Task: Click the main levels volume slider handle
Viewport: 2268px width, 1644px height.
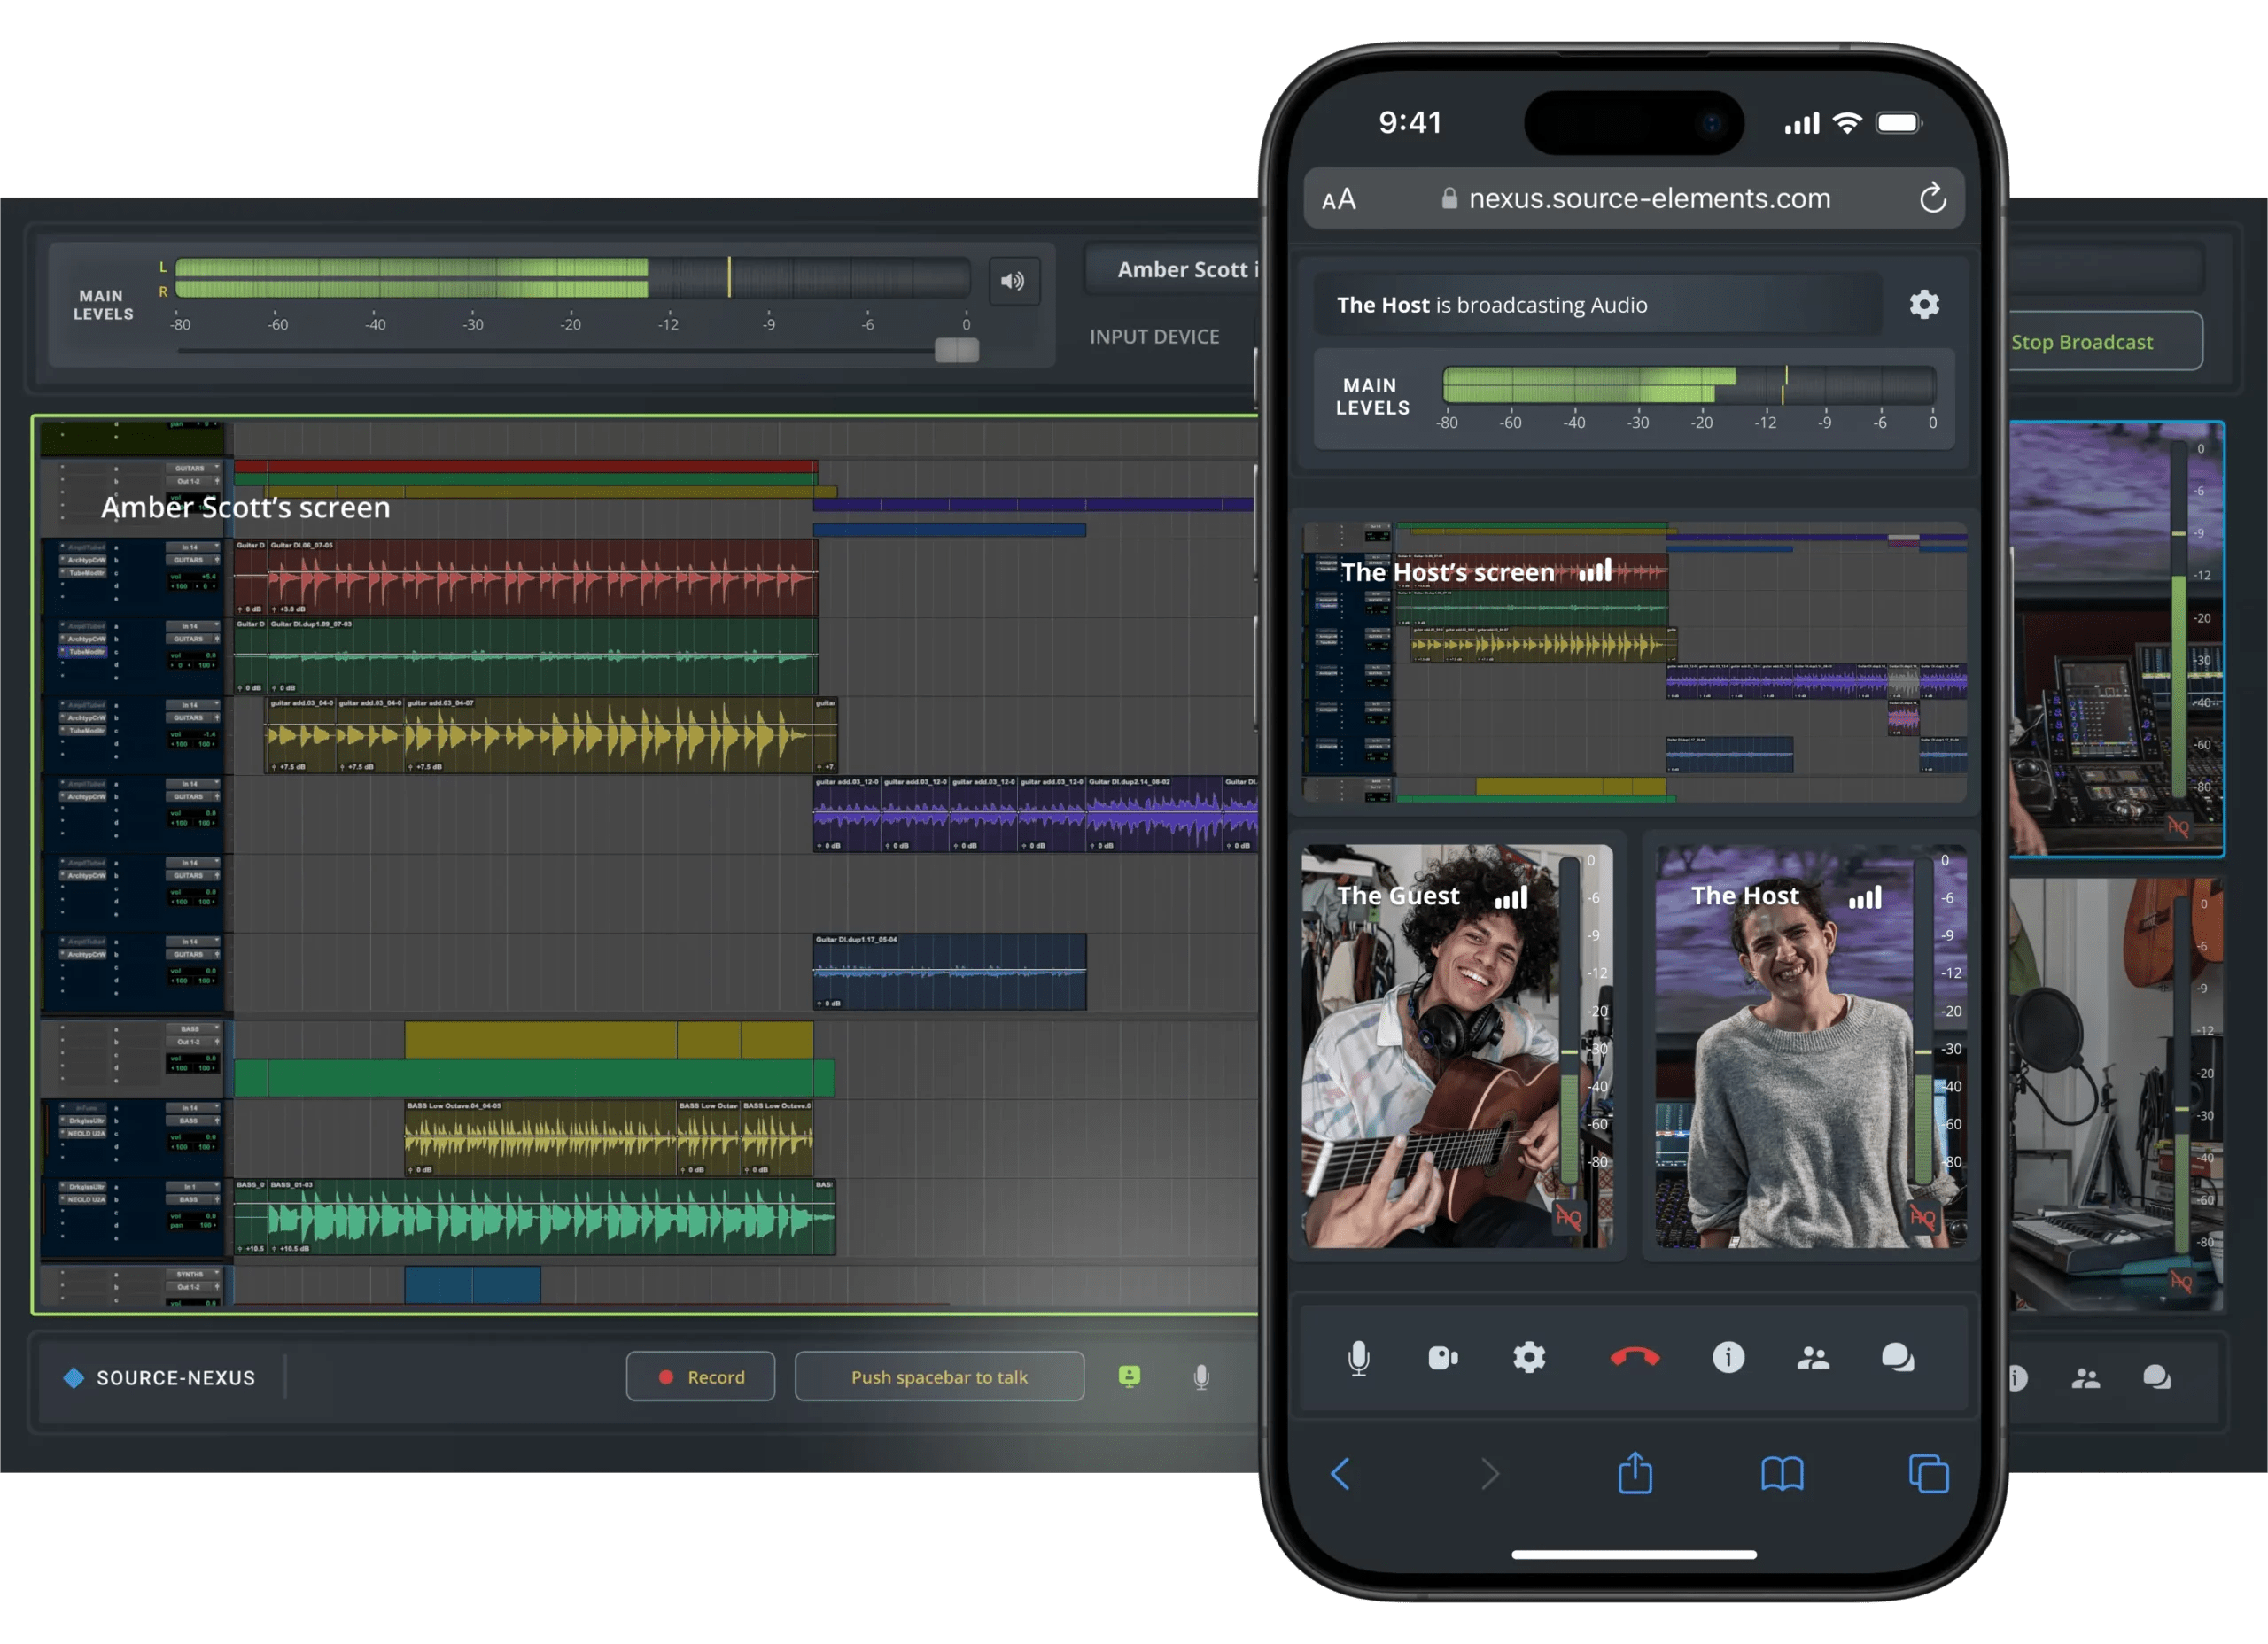Action: [x=956, y=350]
